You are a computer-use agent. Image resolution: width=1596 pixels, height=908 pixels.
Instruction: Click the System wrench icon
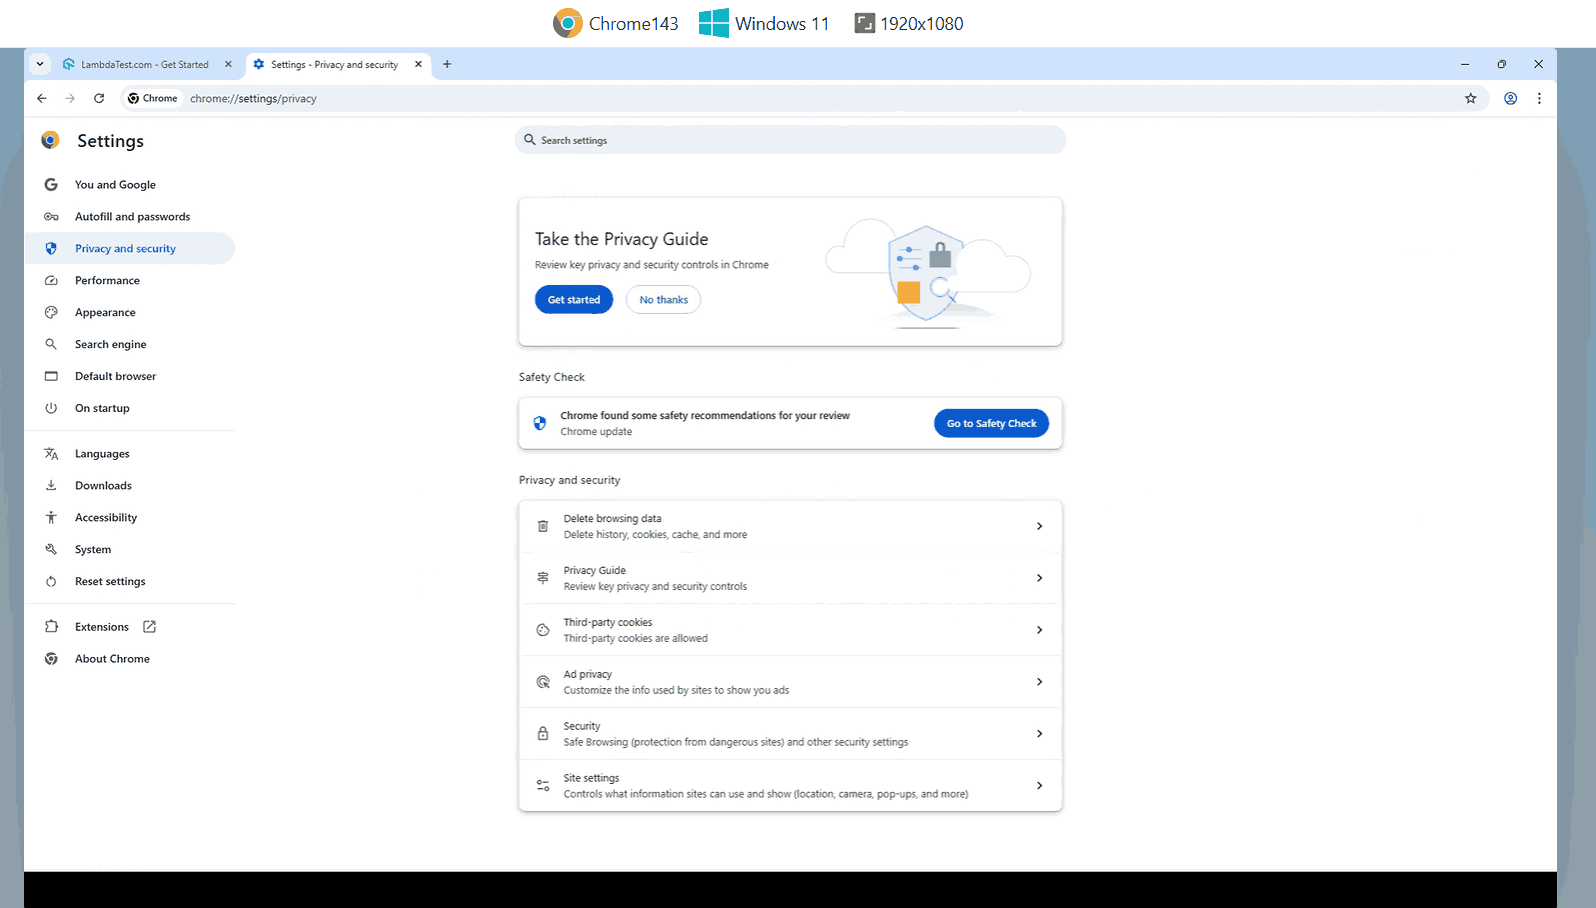[51, 550]
